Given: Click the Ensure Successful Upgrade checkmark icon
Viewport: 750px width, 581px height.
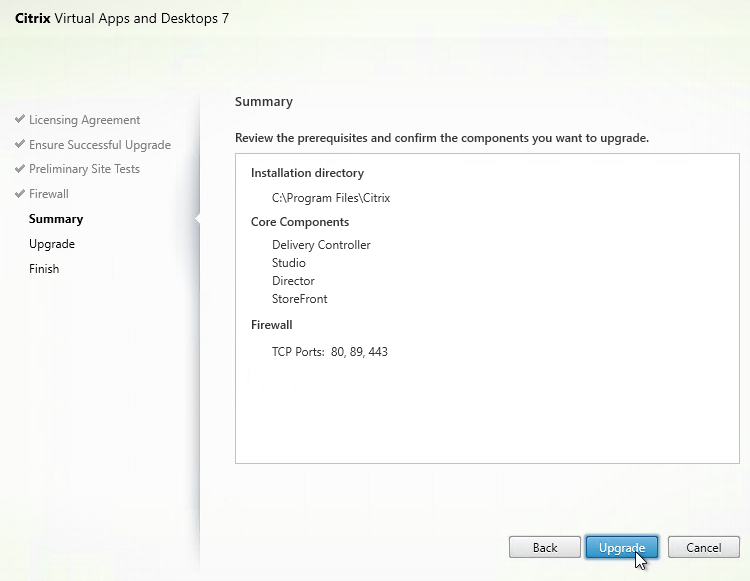Looking at the screenshot, I should click(20, 143).
